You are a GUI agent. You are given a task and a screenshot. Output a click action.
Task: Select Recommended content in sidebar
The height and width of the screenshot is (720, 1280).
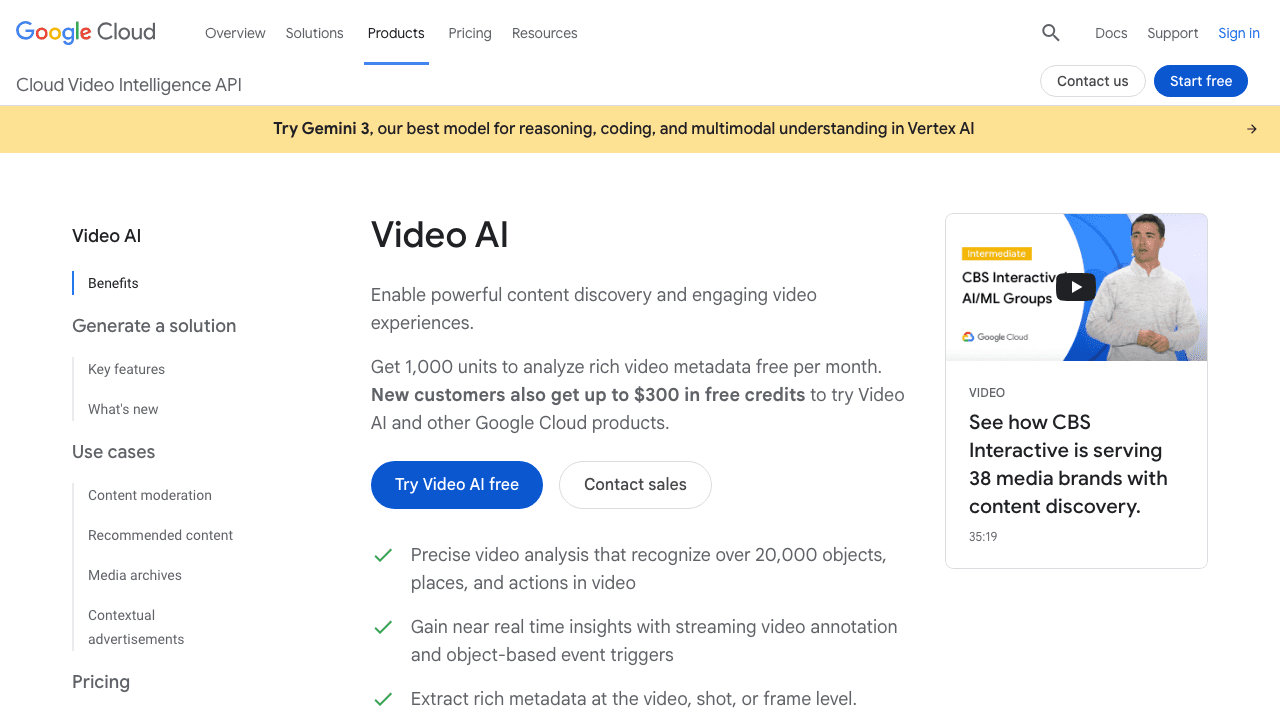pyautogui.click(x=160, y=535)
